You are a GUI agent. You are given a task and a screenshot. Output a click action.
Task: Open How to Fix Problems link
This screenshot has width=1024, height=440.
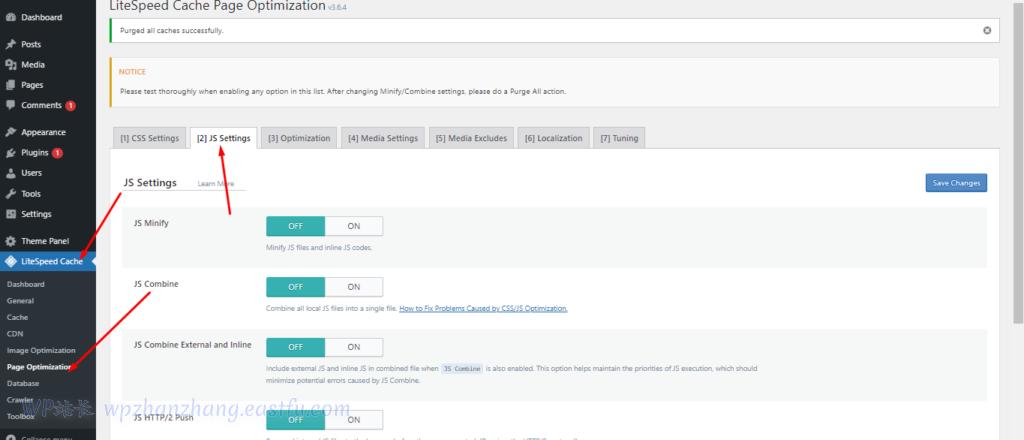coord(483,309)
